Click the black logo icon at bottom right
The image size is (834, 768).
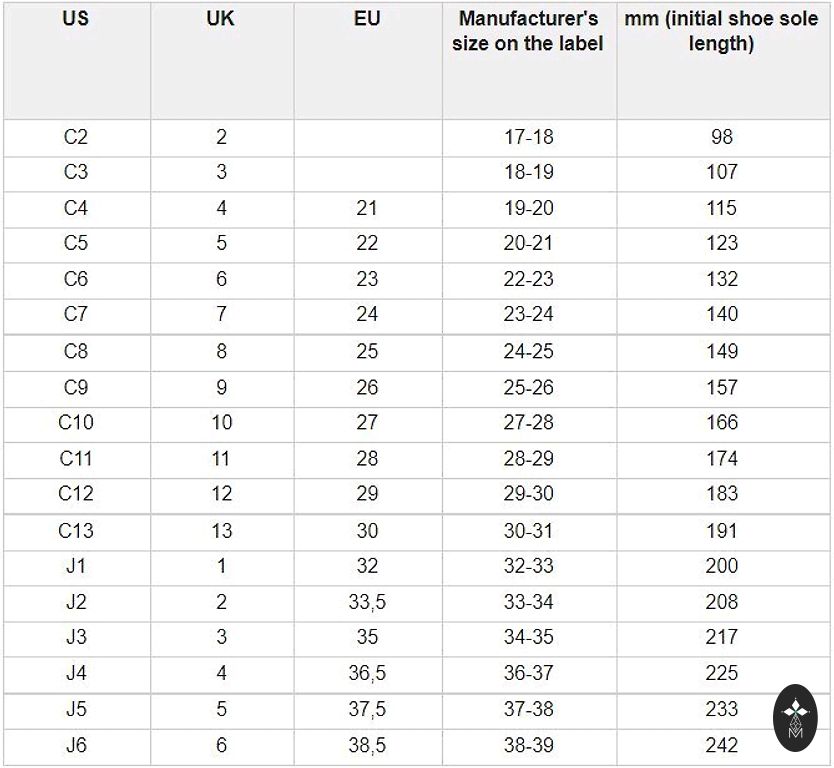[x=796, y=719]
